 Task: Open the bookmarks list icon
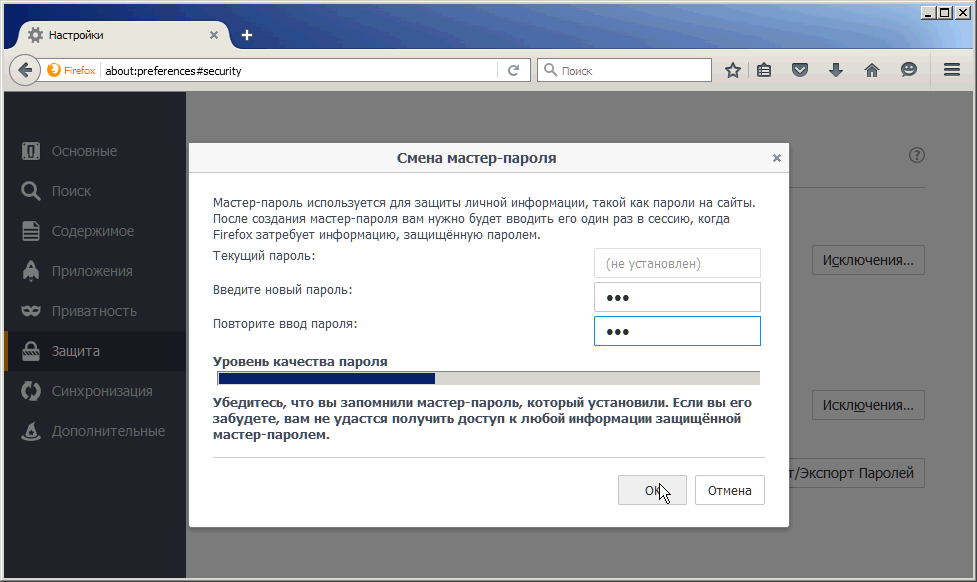765,71
